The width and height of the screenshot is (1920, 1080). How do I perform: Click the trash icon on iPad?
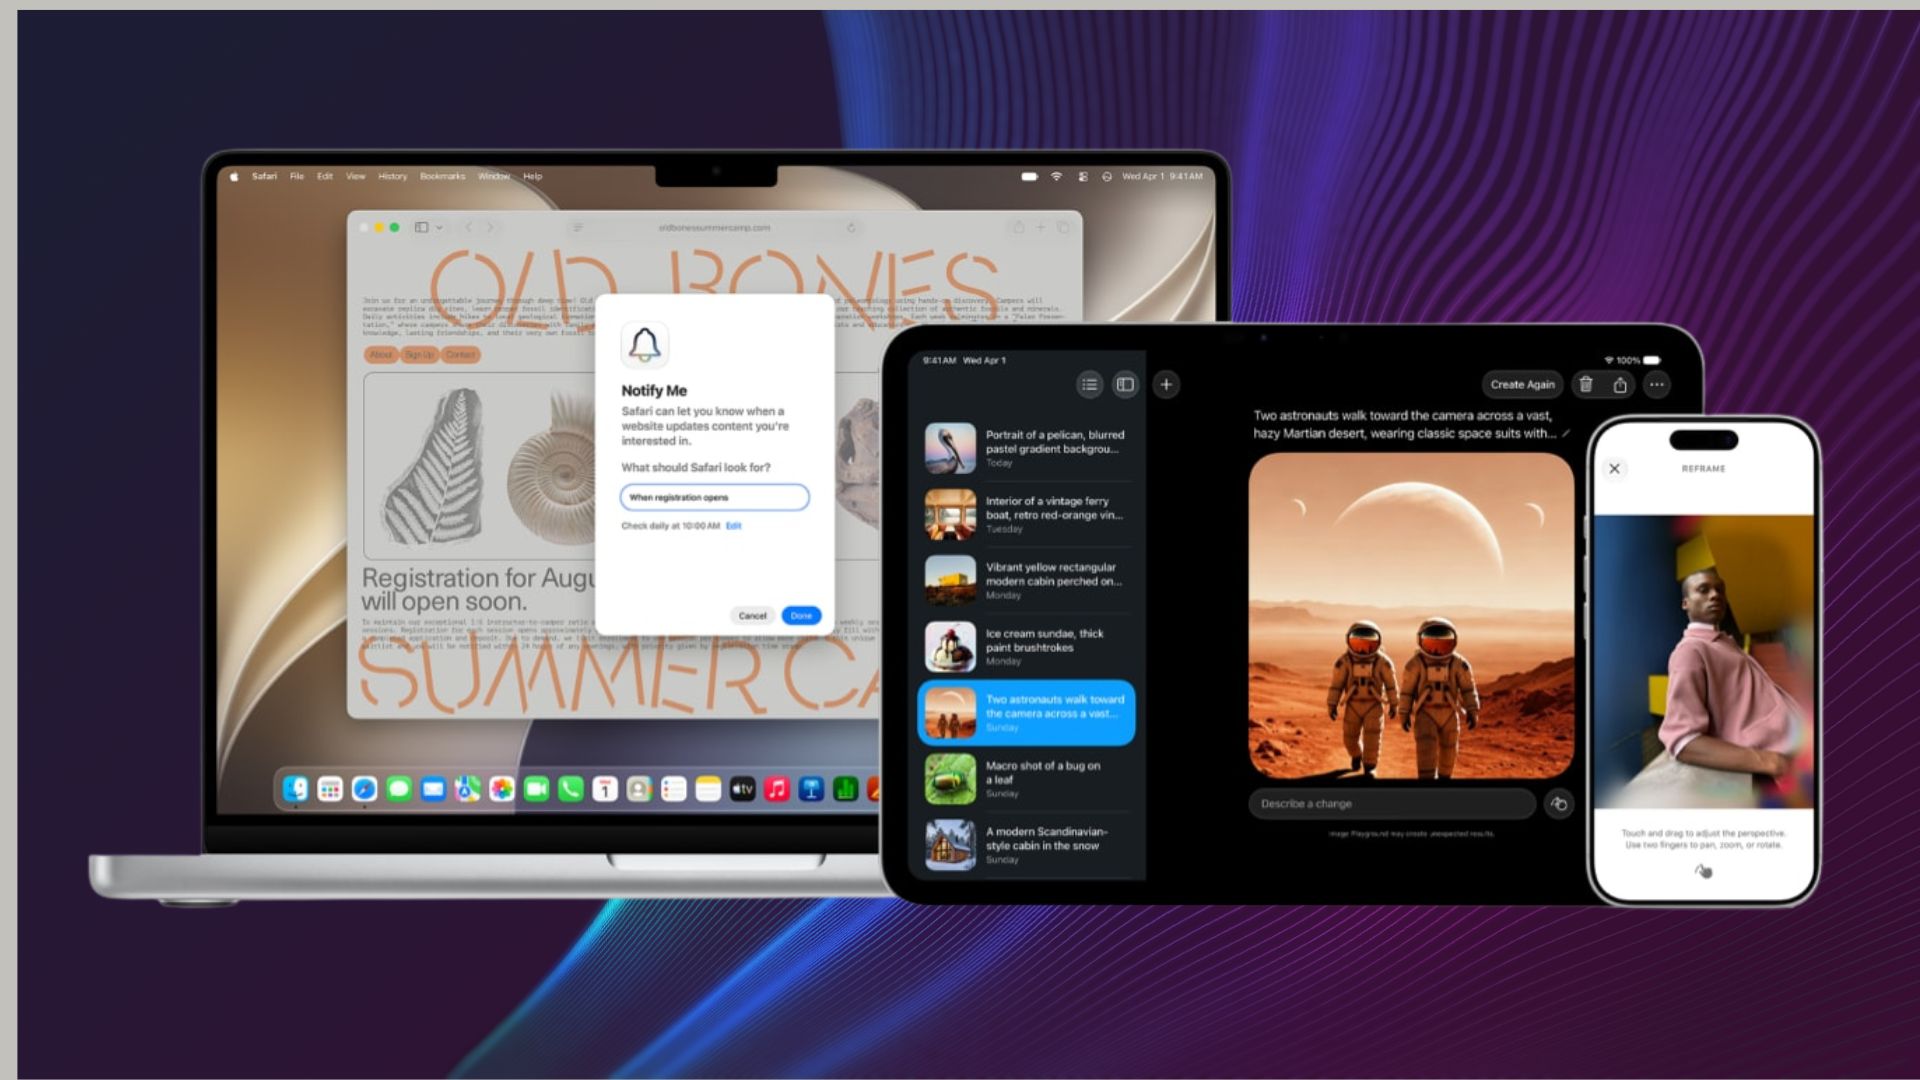click(x=1586, y=384)
